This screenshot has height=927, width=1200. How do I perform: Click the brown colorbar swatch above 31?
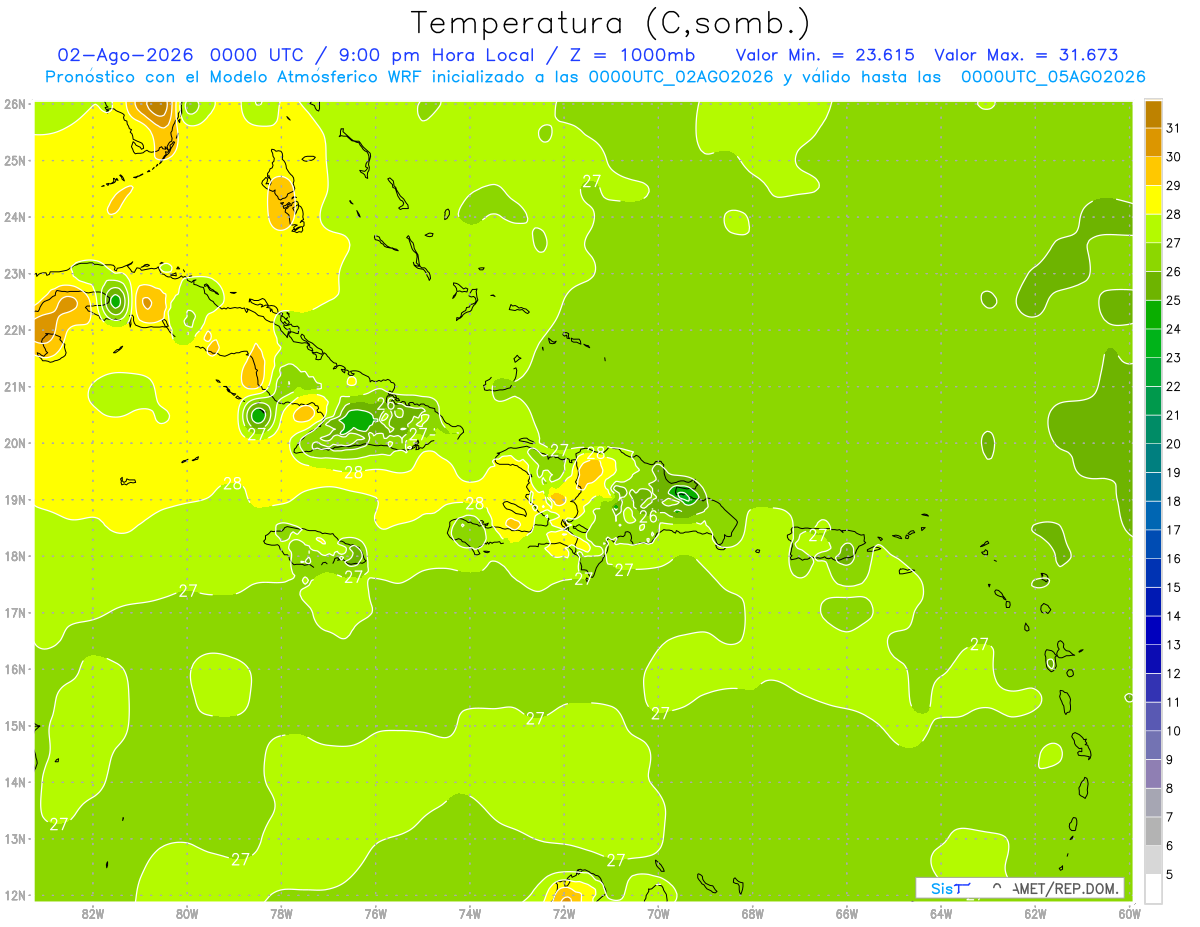(x=1153, y=114)
